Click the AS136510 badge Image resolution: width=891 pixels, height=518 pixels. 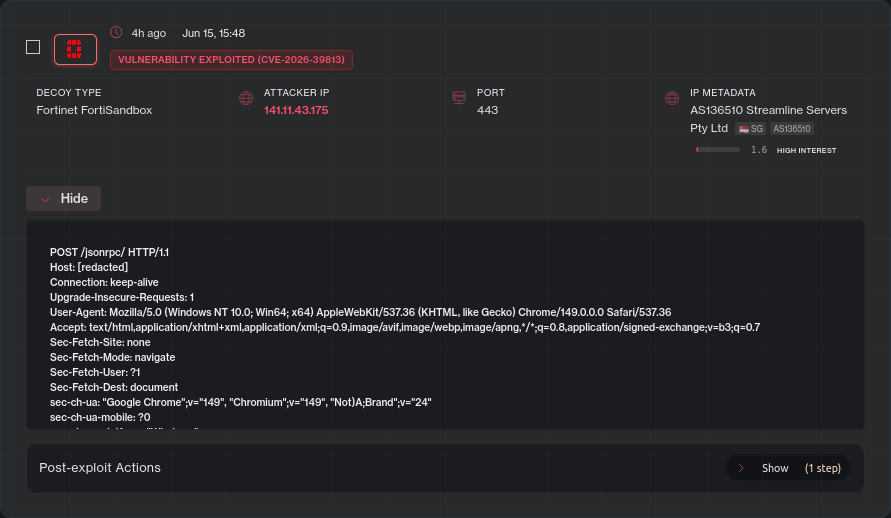point(792,129)
